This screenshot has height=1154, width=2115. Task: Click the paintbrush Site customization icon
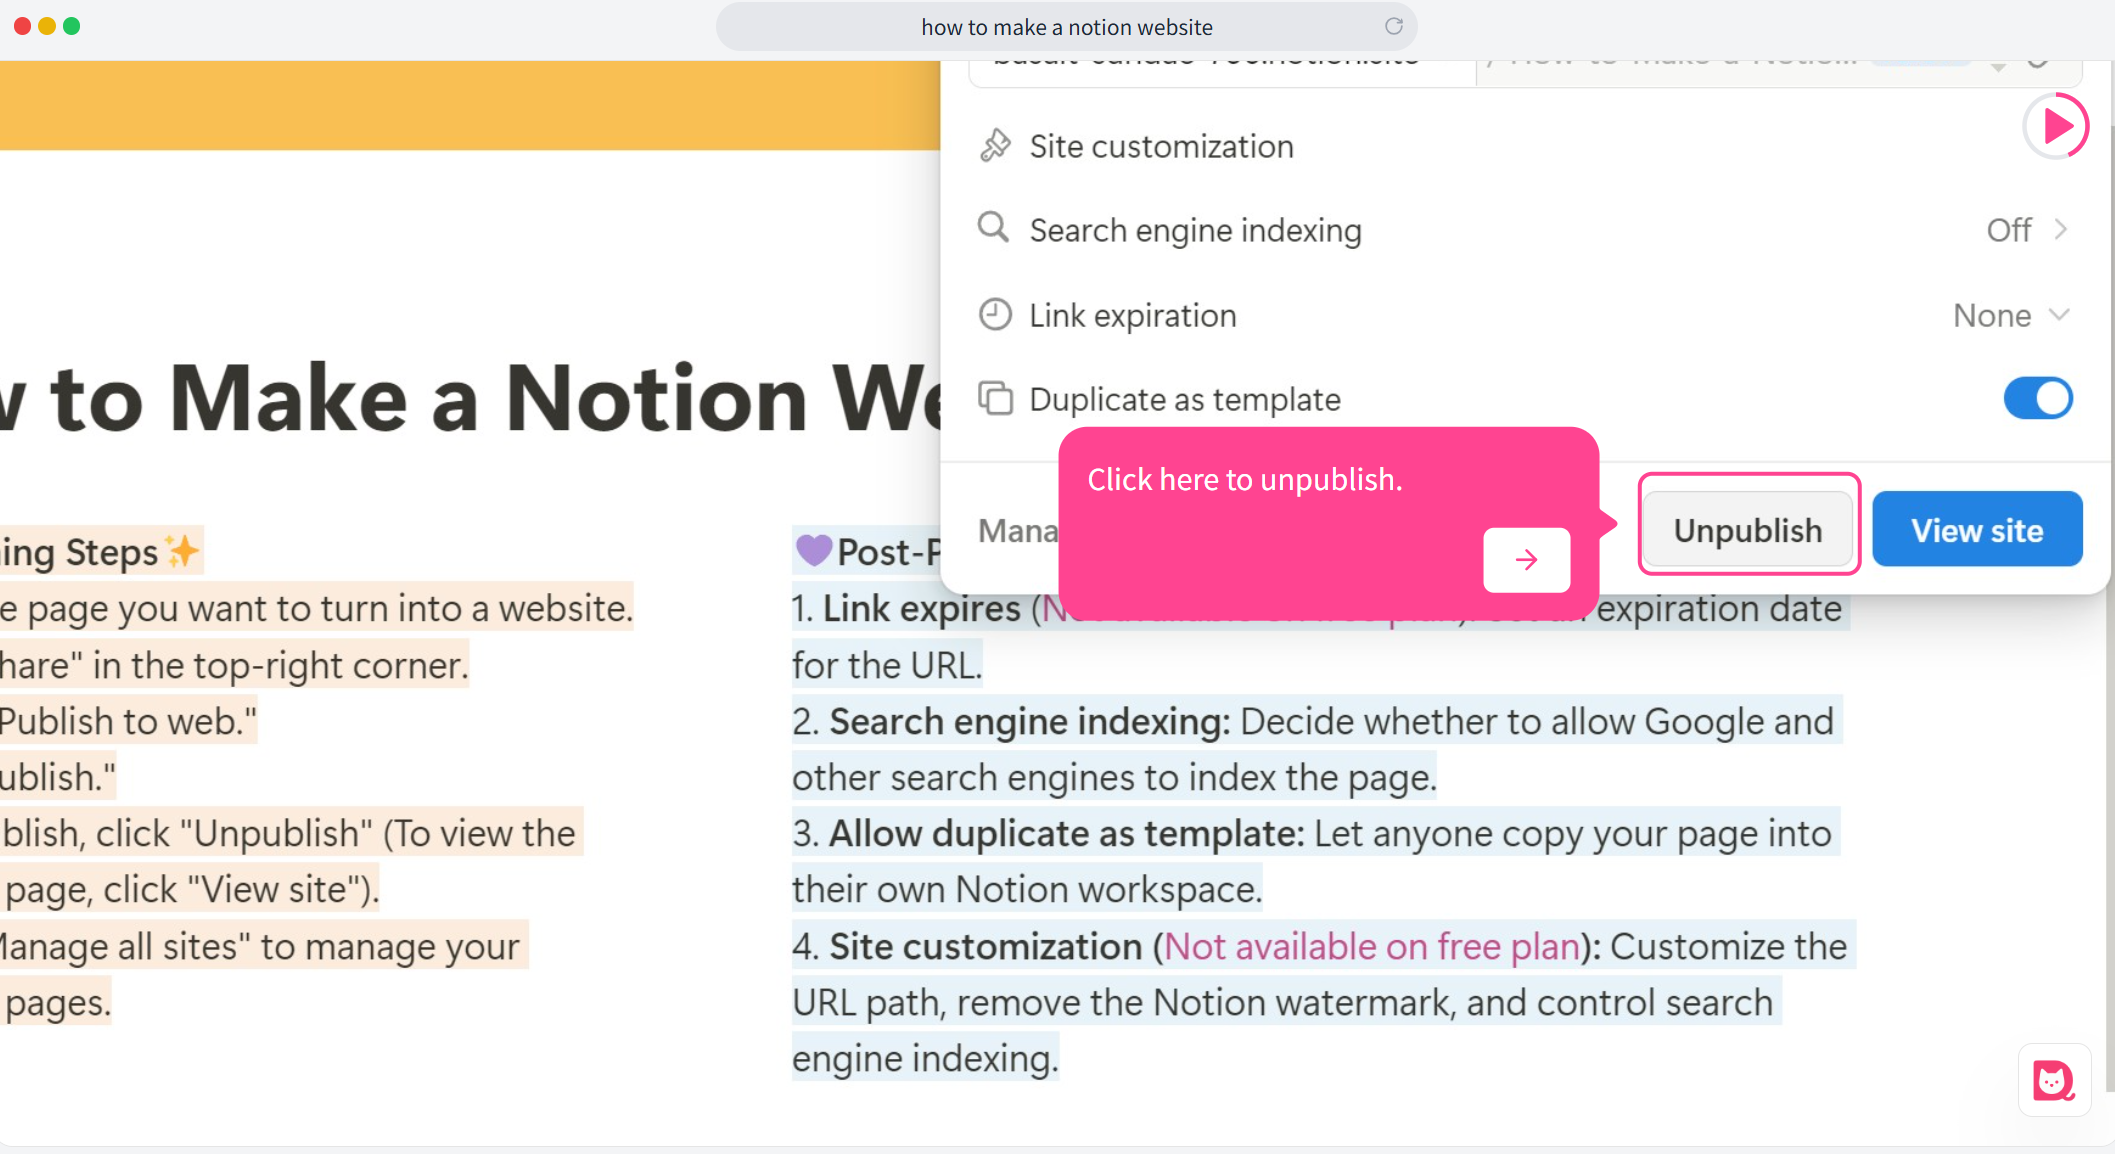click(995, 146)
